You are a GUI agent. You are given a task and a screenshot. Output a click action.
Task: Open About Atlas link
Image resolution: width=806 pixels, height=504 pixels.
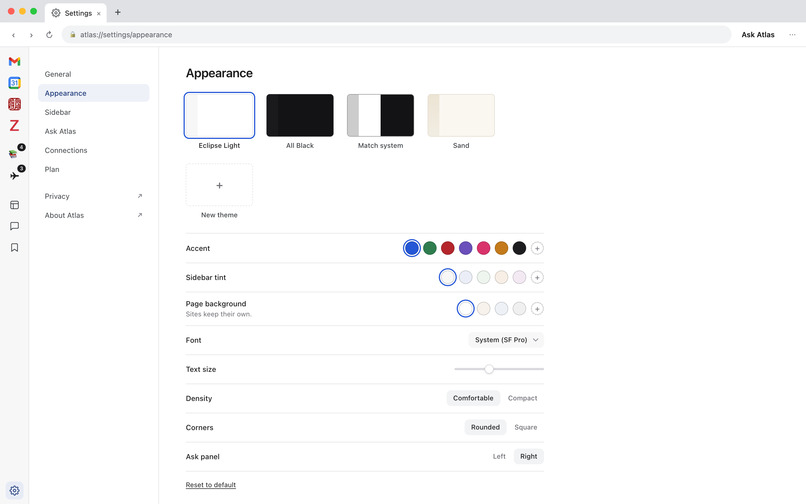94,215
